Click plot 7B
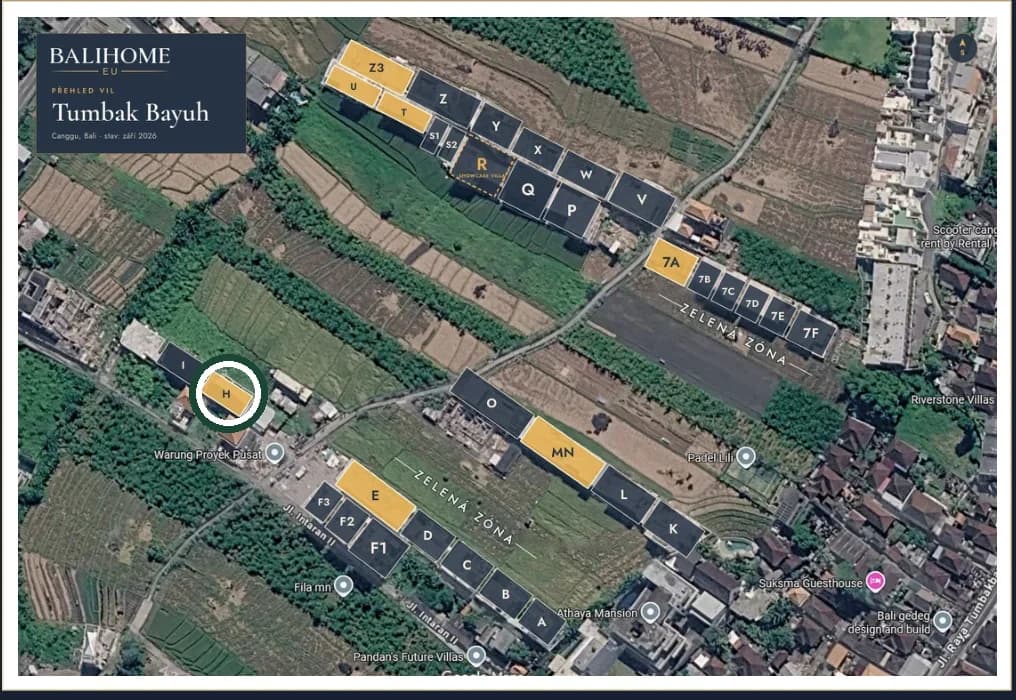The width and height of the screenshot is (1016, 700). click(704, 279)
